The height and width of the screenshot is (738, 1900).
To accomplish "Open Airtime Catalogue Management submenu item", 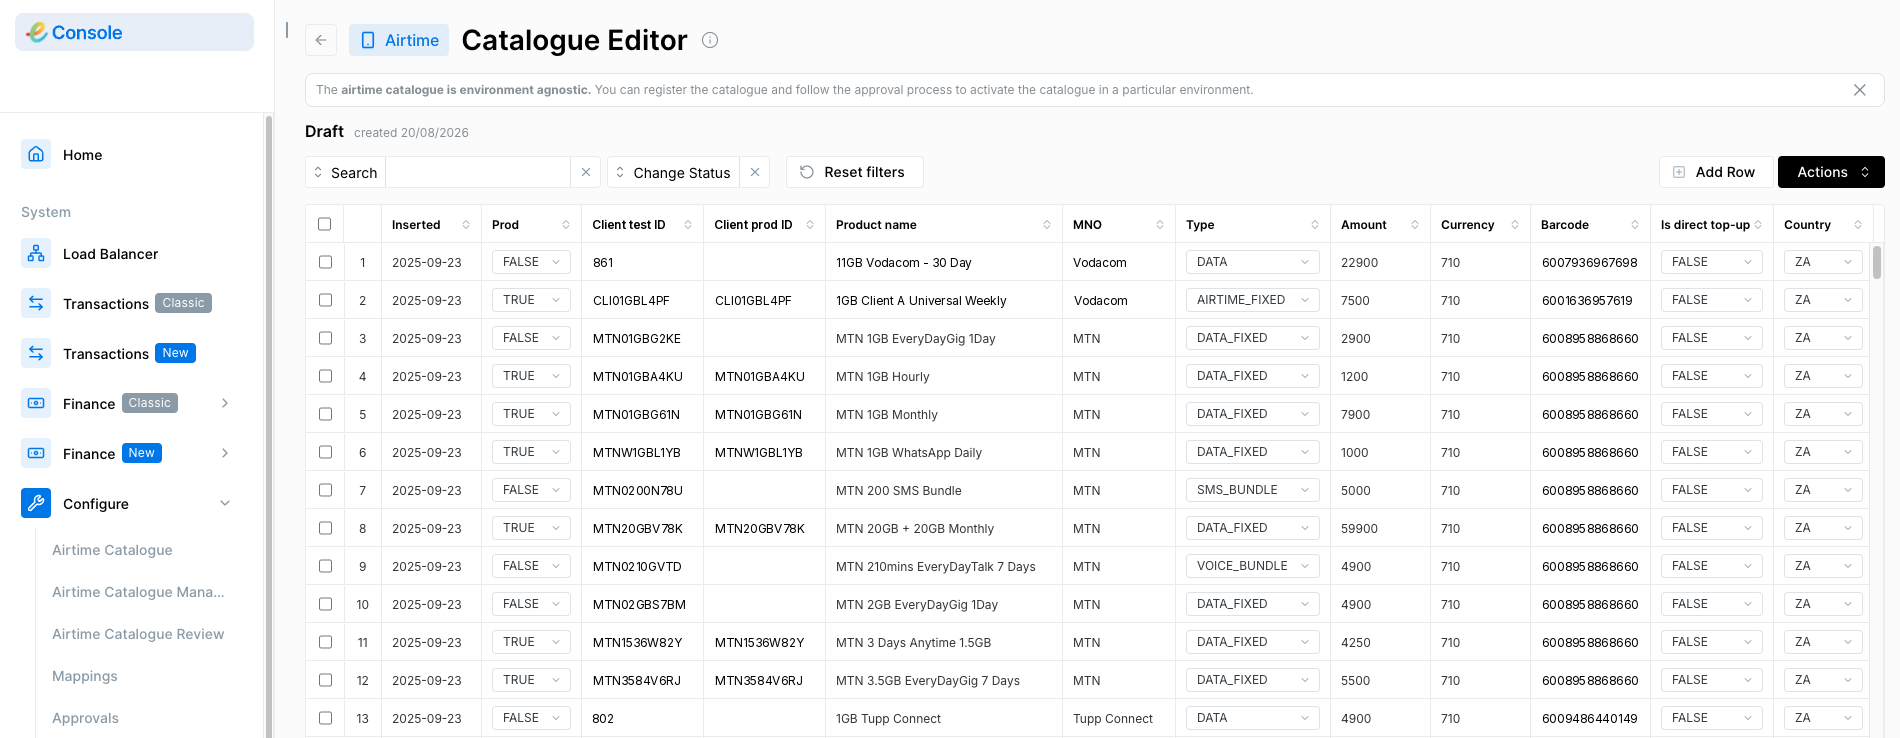I will 138,592.
